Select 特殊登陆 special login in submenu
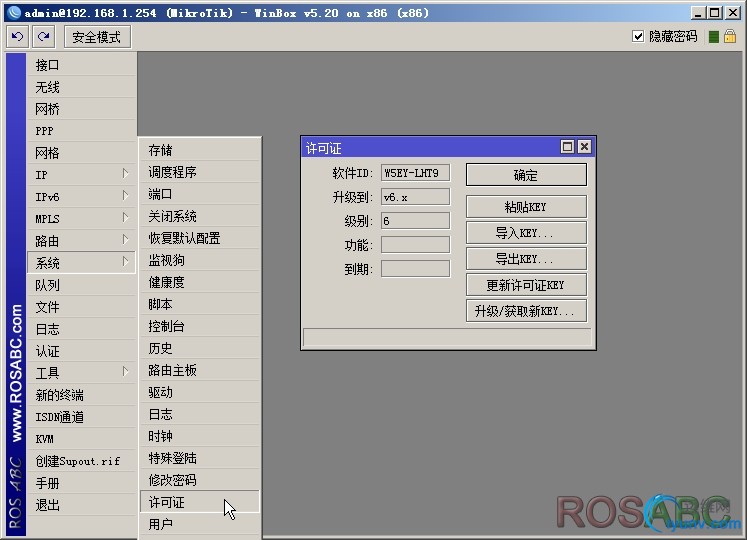 click(200, 458)
